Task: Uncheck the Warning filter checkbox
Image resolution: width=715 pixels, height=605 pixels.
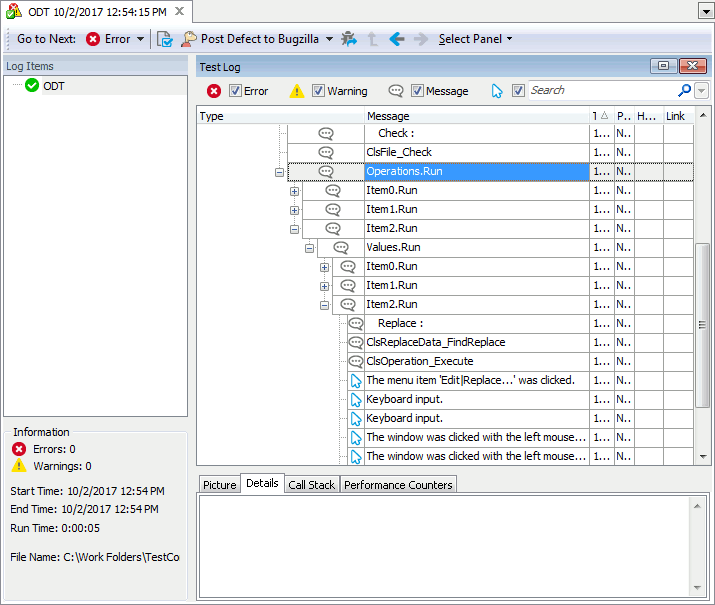Action: coord(318,91)
